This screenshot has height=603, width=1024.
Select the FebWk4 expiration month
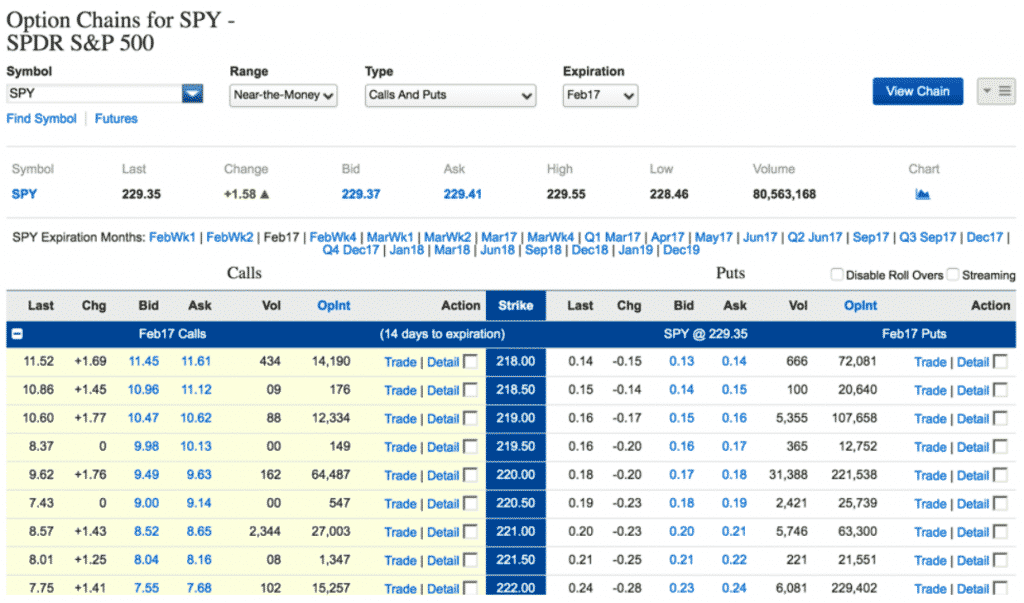coord(333,237)
